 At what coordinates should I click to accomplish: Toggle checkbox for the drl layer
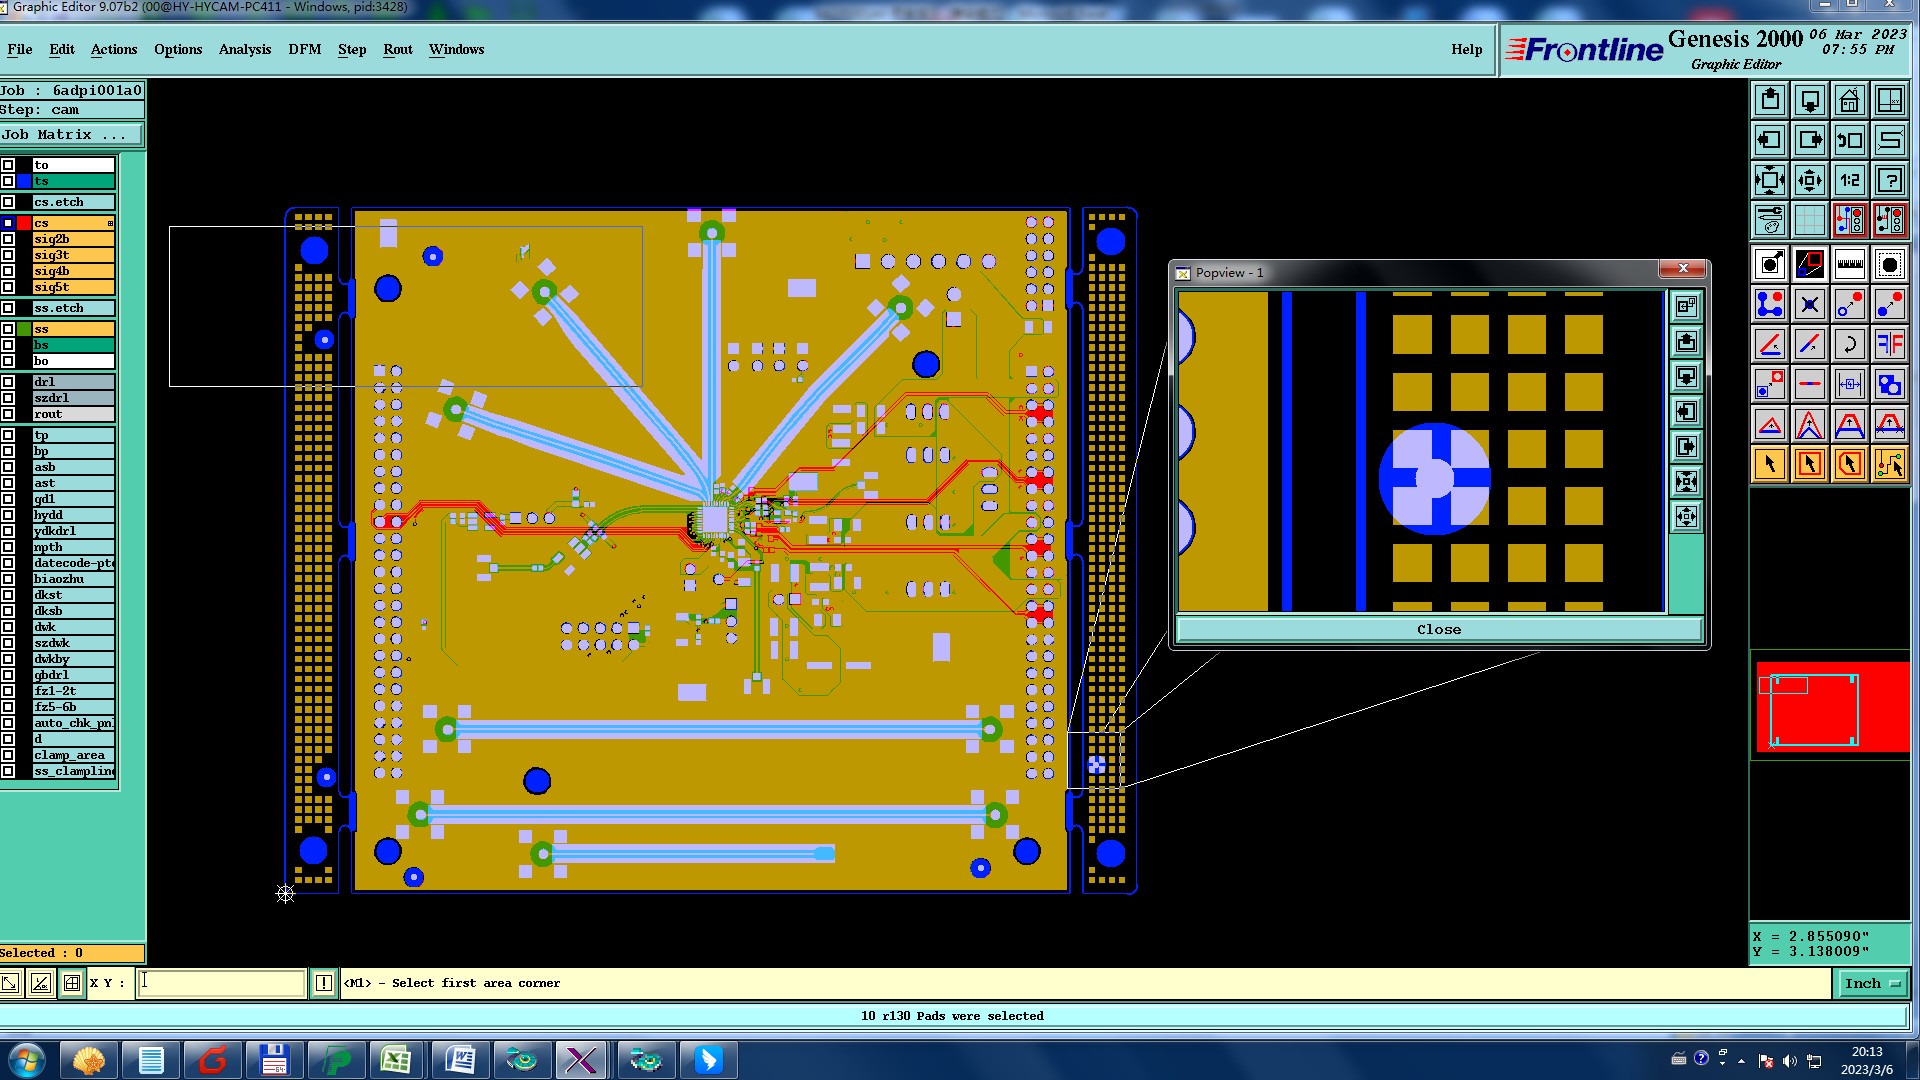(8, 382)
